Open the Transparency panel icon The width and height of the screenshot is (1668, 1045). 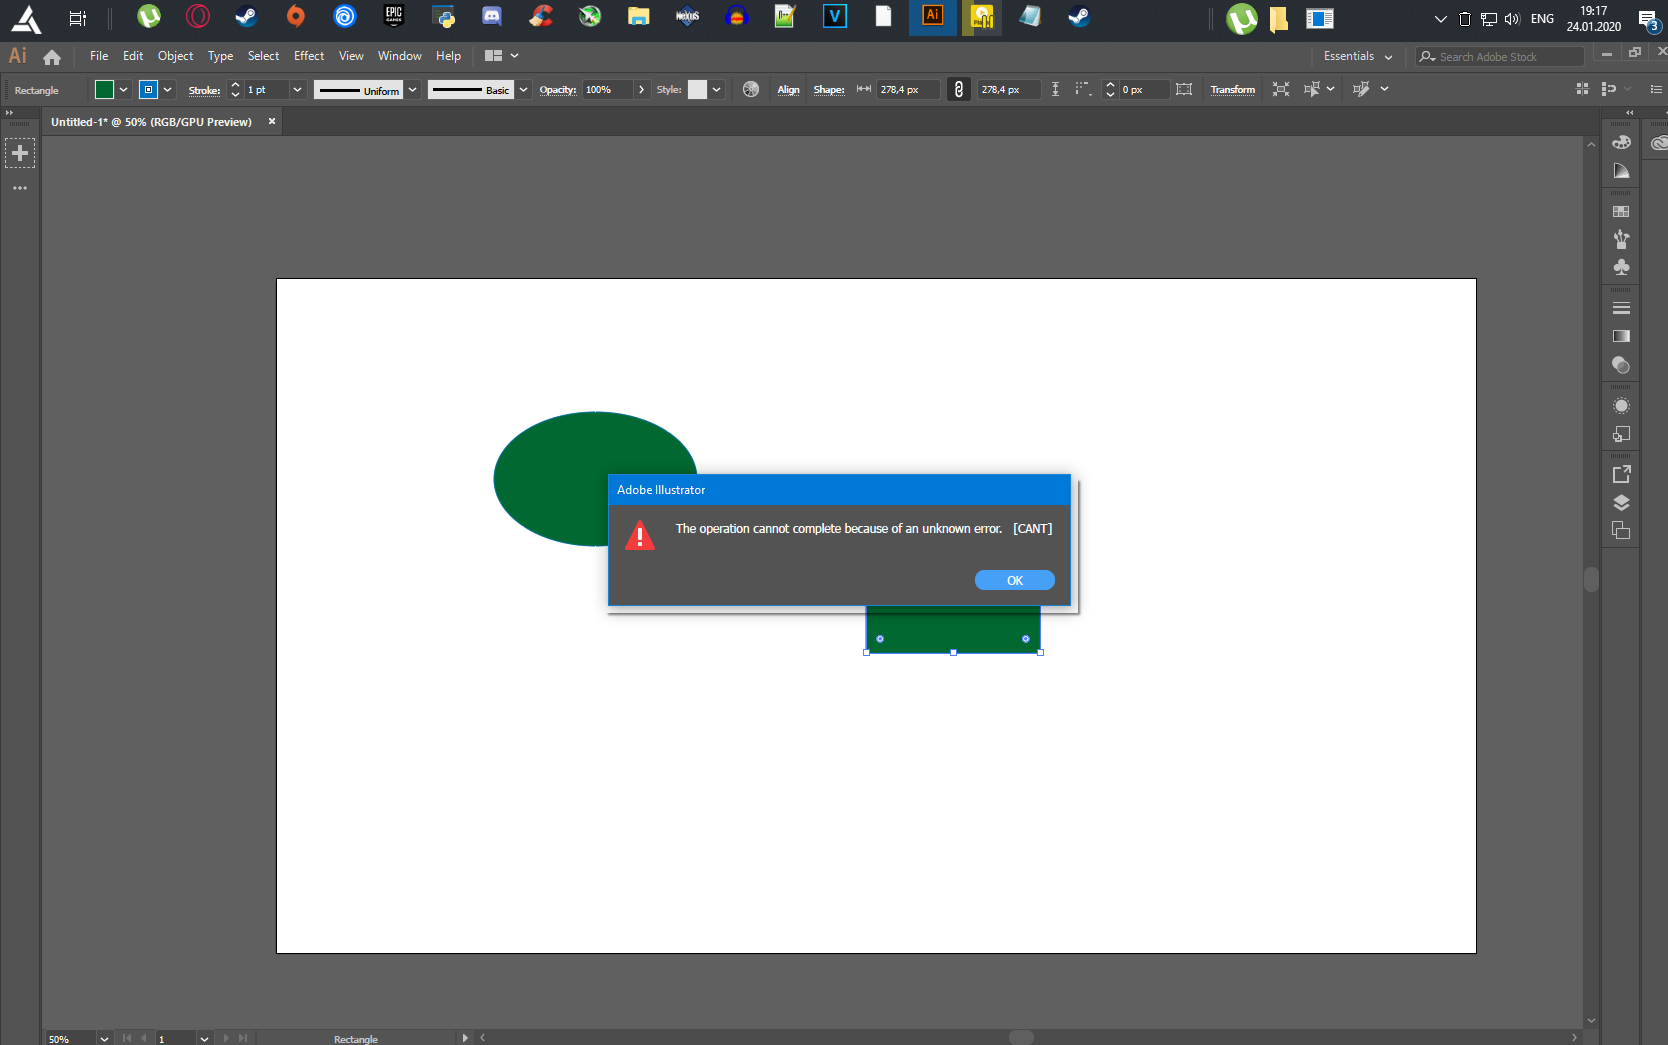[x=1621, y=365]
